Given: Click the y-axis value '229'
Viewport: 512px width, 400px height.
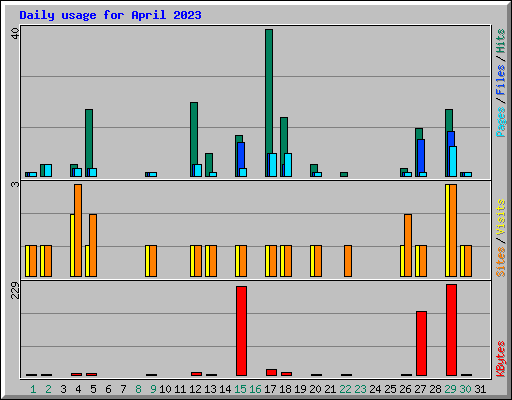Looking at the screenshot, I should (x=15, y=290).
